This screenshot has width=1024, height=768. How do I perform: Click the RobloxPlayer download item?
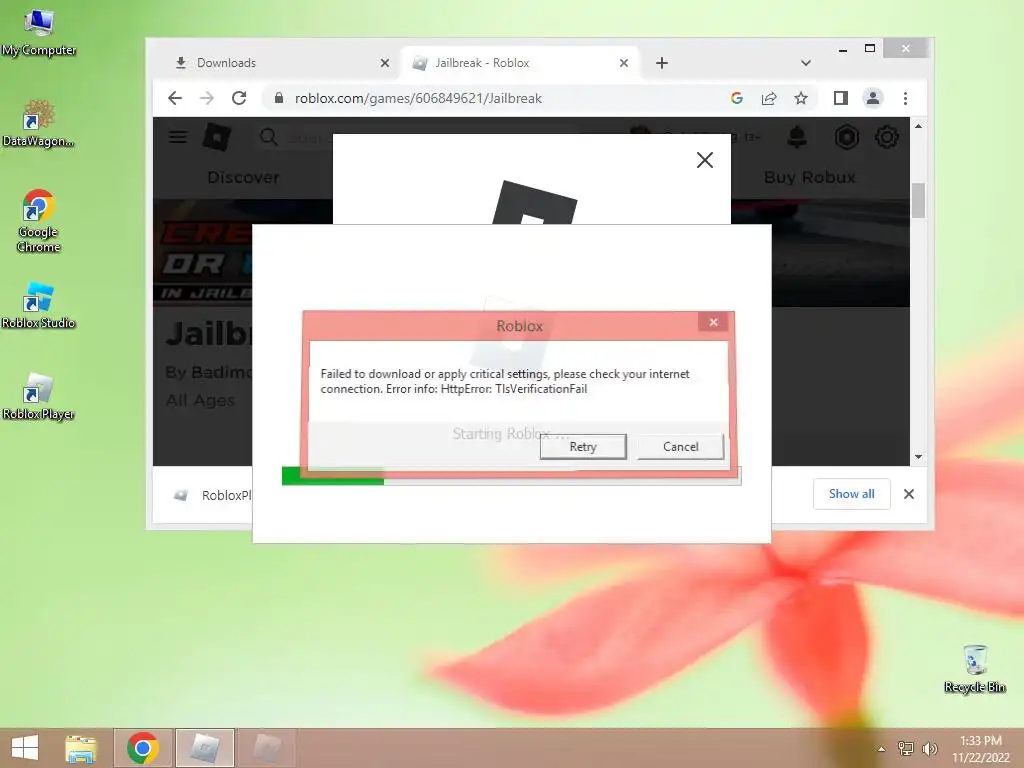coord(212,495)
